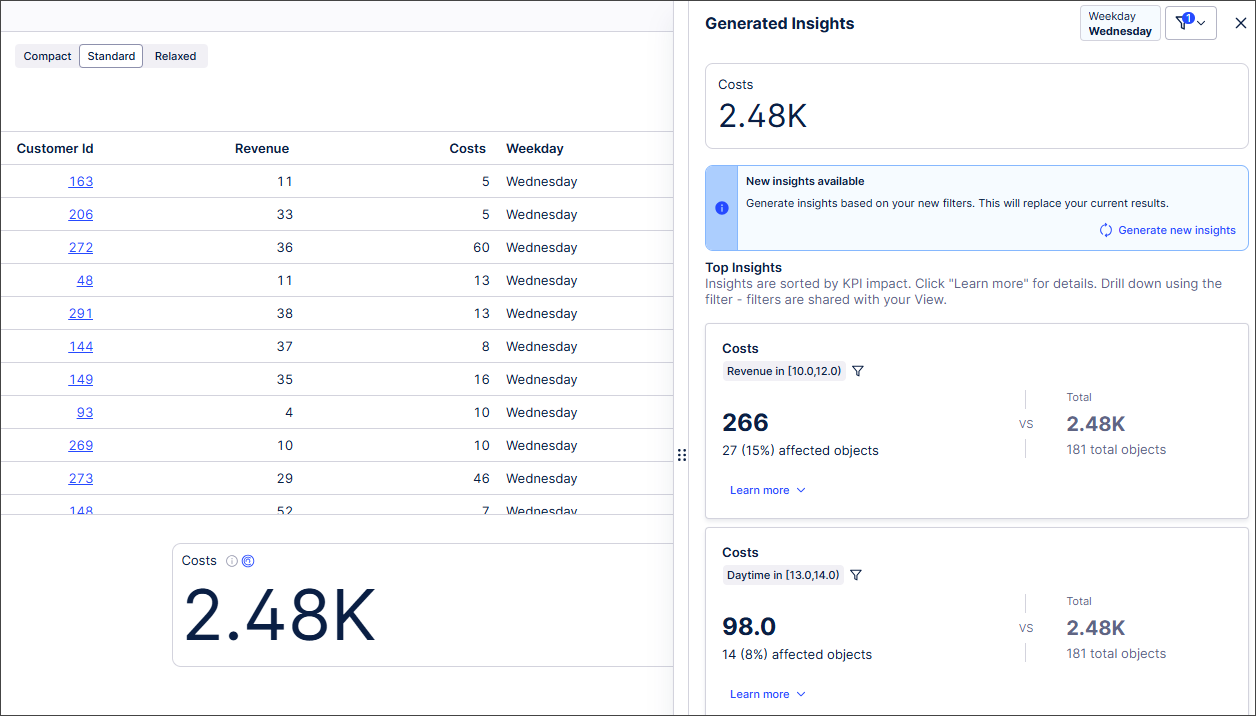Screen dimensions: 1256x716
Task: Click the filter icon on the Daytime chip
Action: pos(856,575)
